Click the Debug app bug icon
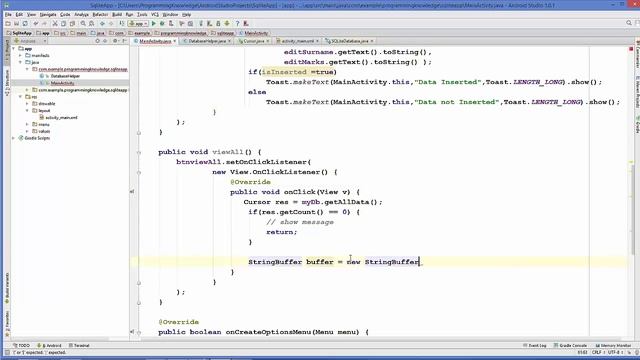This screenshot has width=640, height=360. coord(162,24)
